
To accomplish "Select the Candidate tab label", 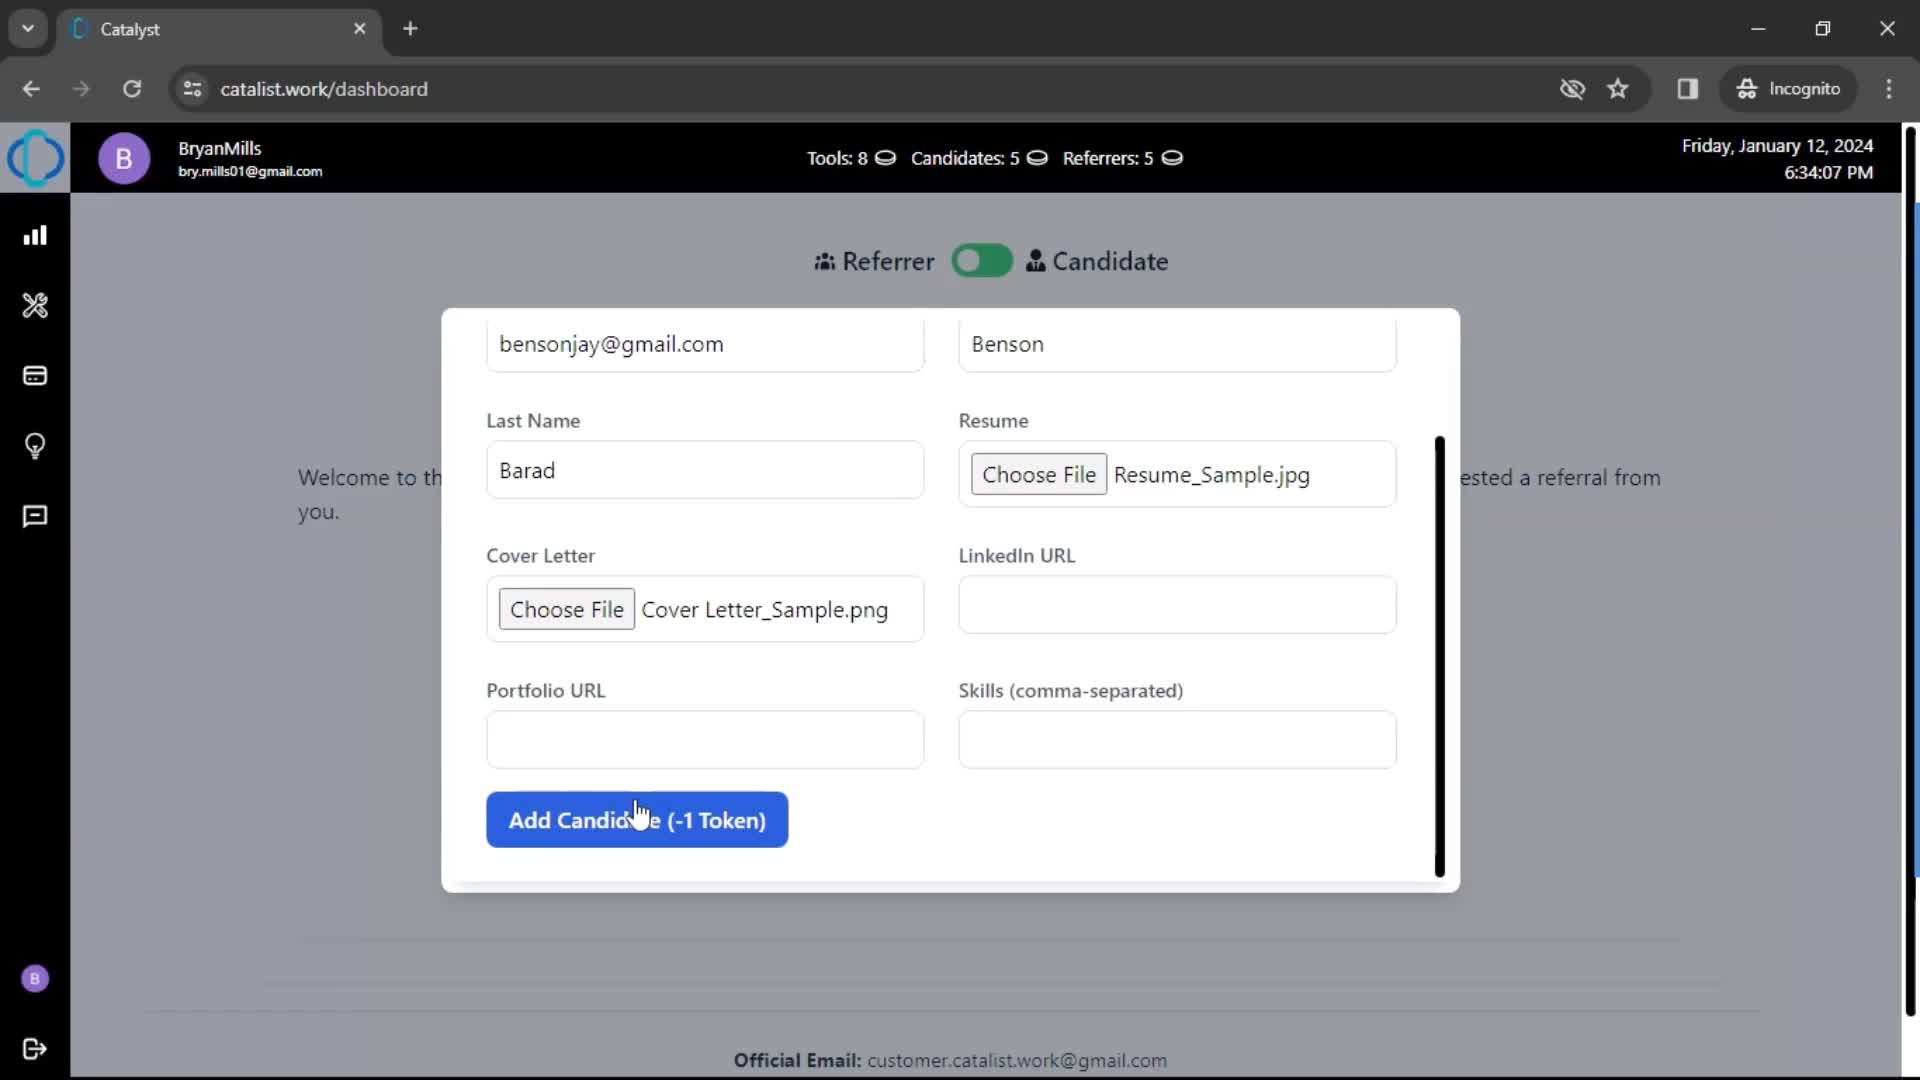I will point(1109,261).
